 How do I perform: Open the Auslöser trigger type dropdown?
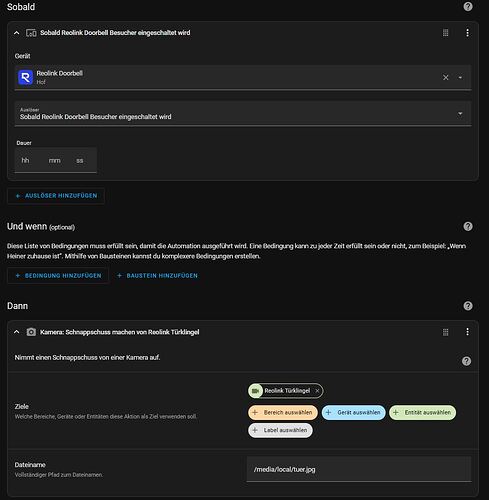[x=243, y=113]
